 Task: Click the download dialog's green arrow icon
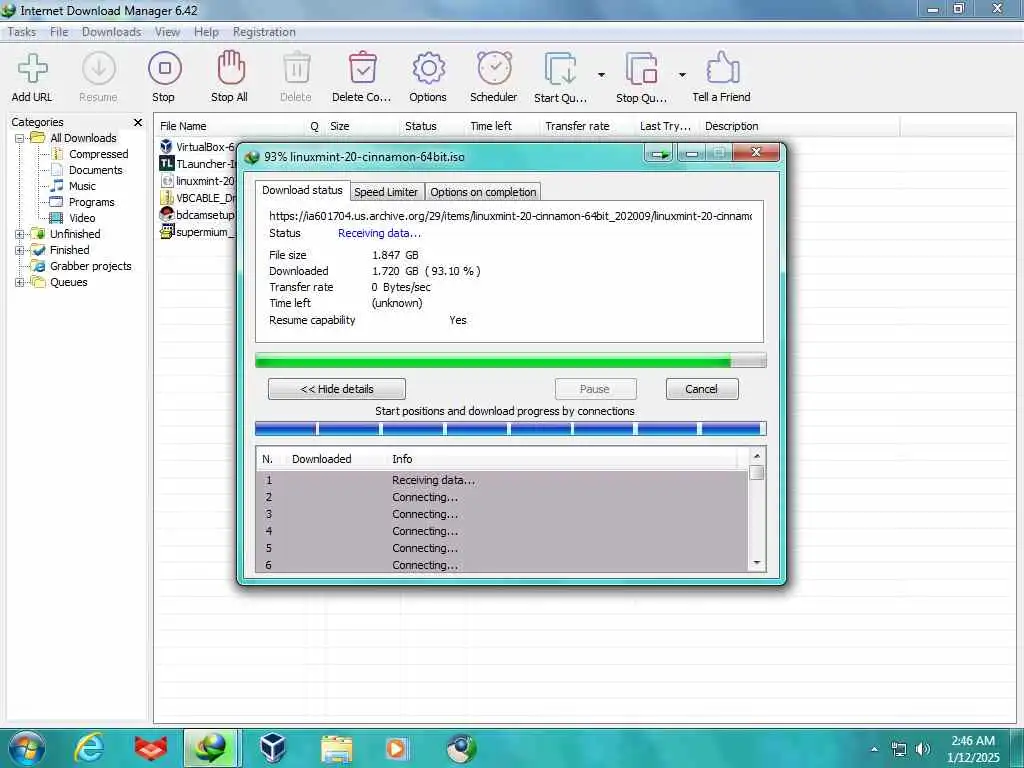[659, 154]
